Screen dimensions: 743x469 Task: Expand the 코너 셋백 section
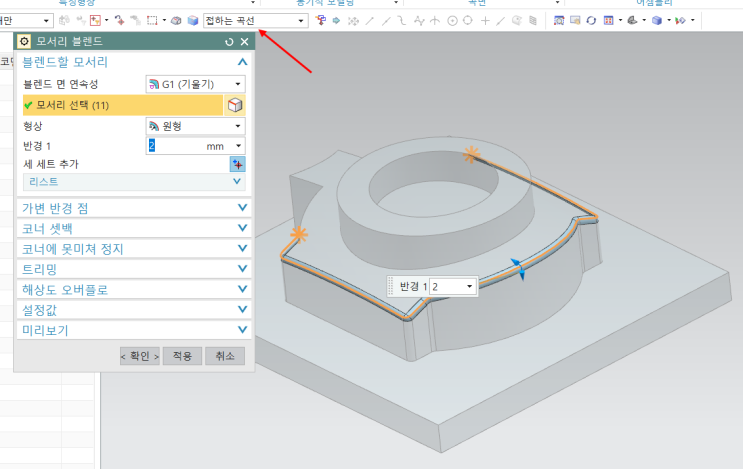[x=243, y=228]
